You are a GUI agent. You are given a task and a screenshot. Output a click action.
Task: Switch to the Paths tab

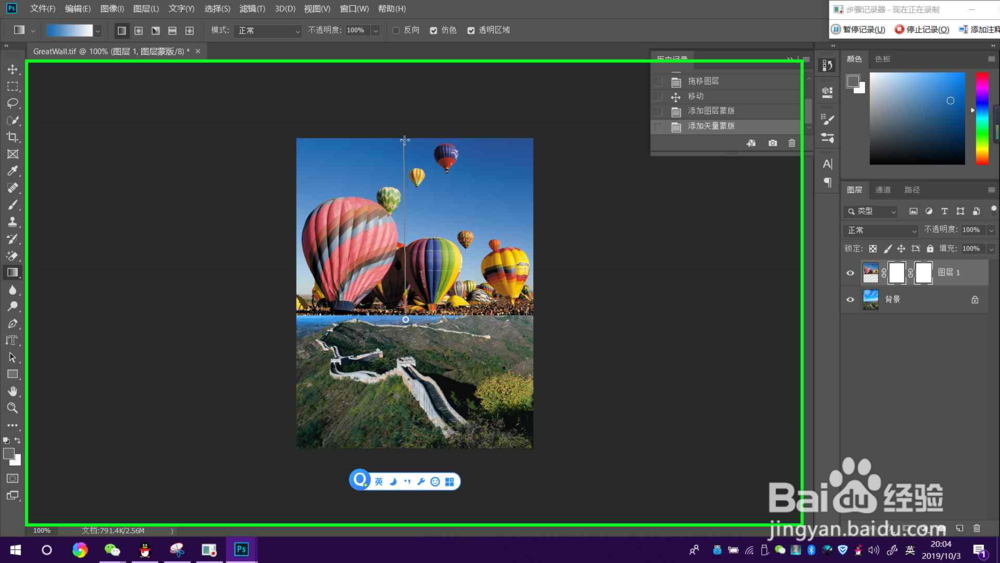coord(912,190)
